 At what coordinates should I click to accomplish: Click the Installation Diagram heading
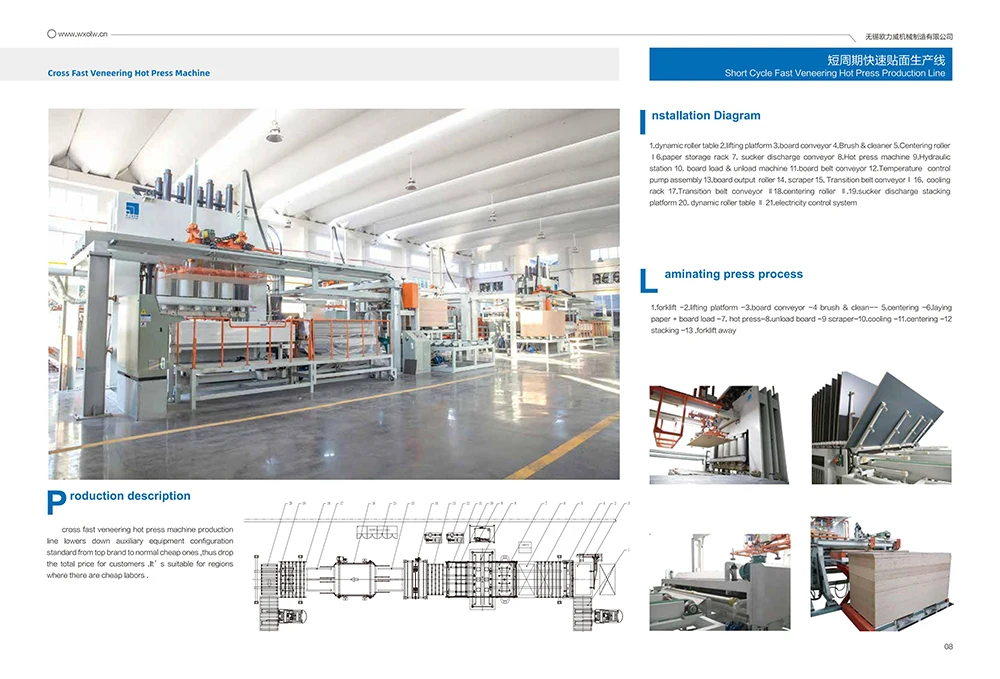tap(705, 116)
